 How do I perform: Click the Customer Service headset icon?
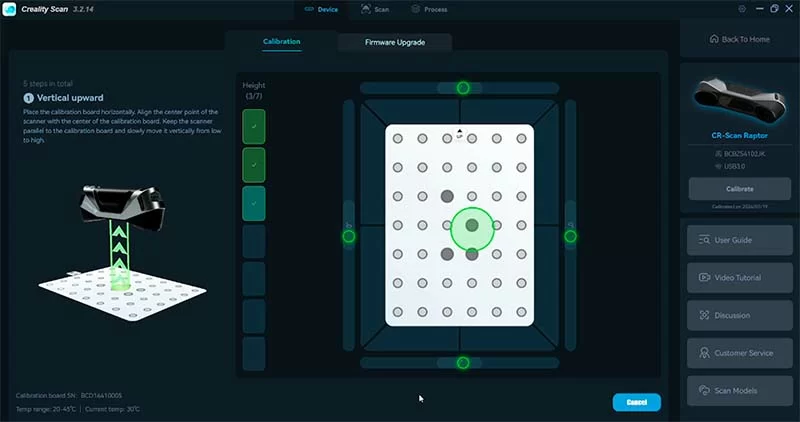pos(704,353)
